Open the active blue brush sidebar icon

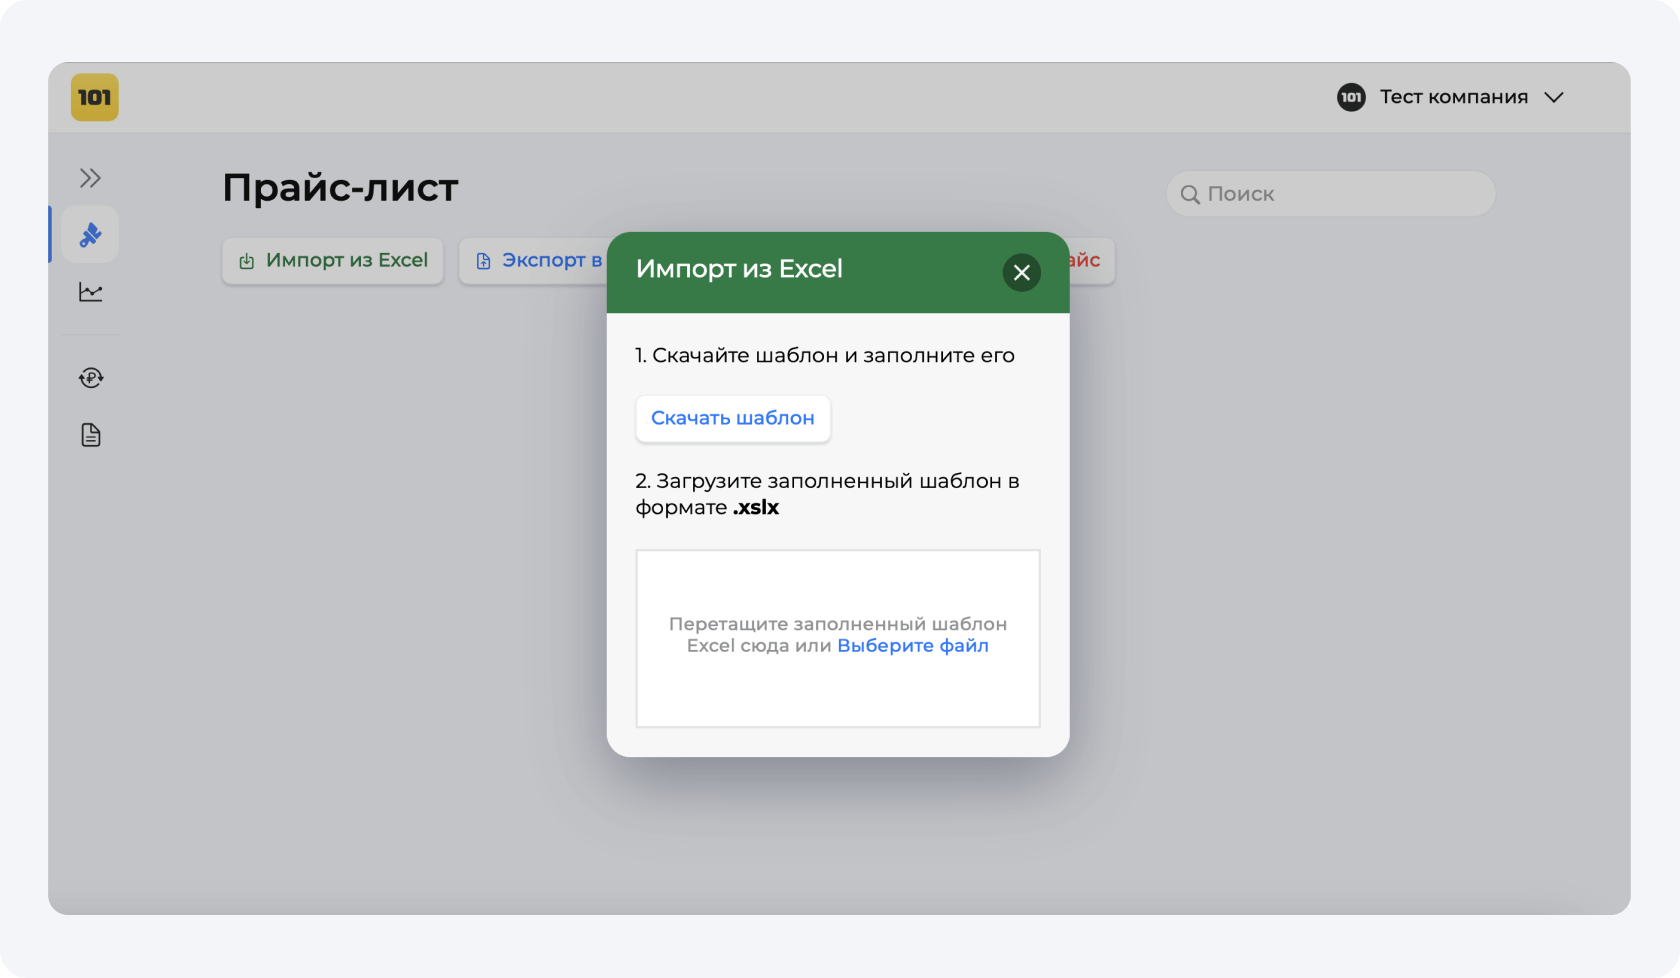click(x=90, y=235)
